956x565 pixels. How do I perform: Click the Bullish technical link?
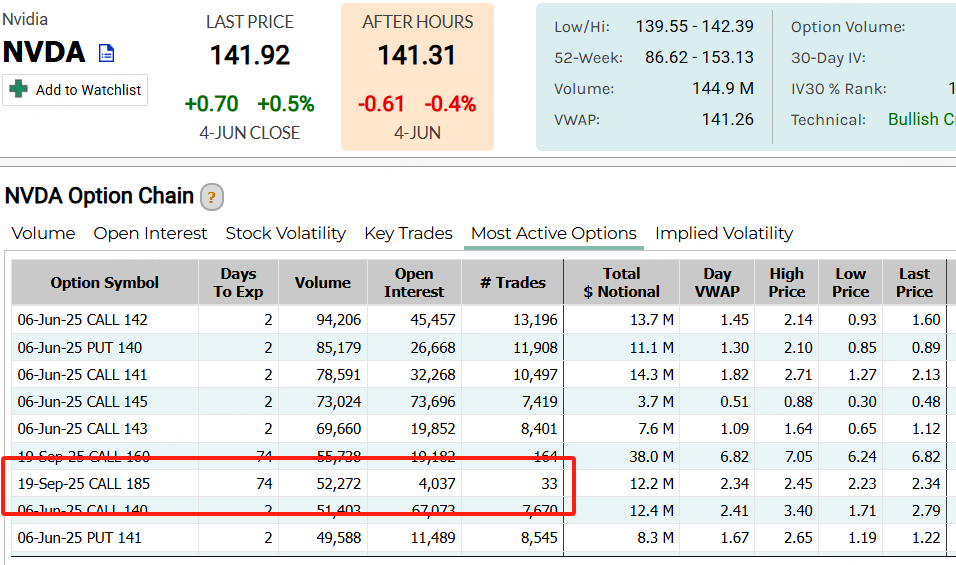(x=922, y=119)
